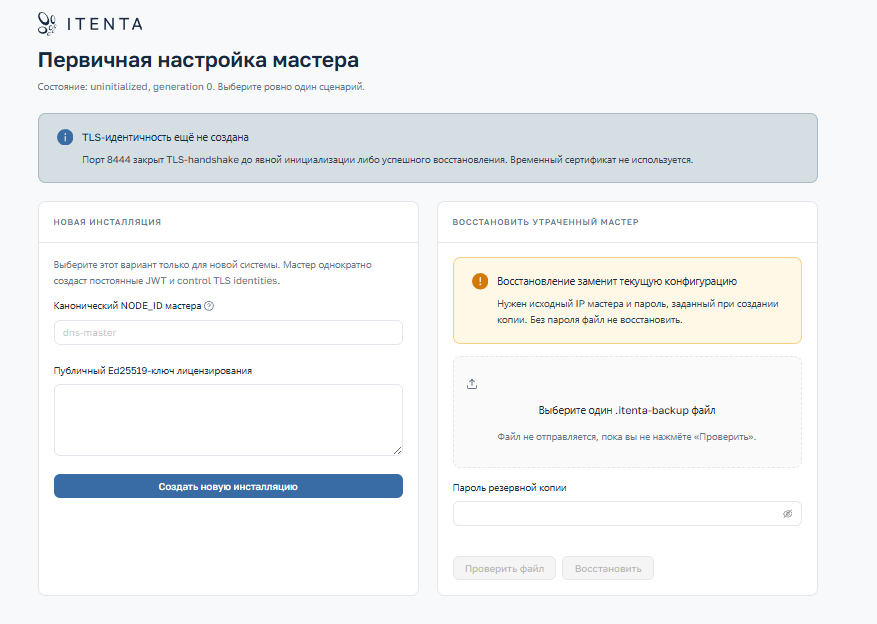Screen dimensions: 877x624
Task: Click the "Восстановить утраченный мастер" card header
Action: click(627, 222)
